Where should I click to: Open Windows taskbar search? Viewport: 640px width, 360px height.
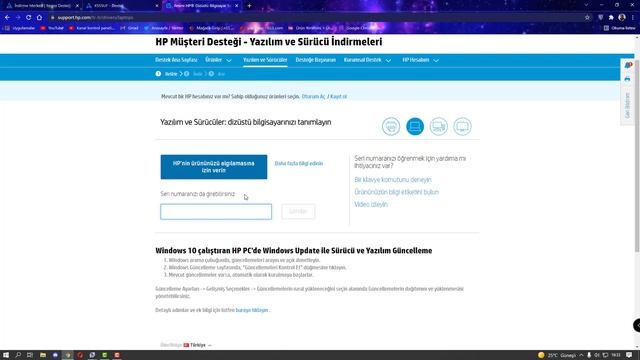point(18,355)
